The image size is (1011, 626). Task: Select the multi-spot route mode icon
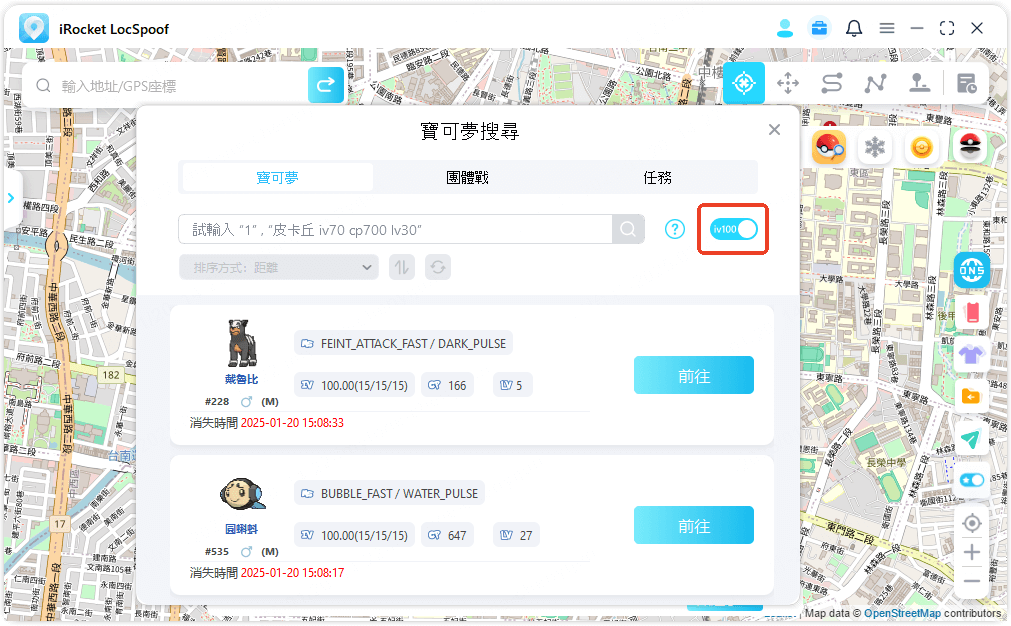(x=876, y=83)
